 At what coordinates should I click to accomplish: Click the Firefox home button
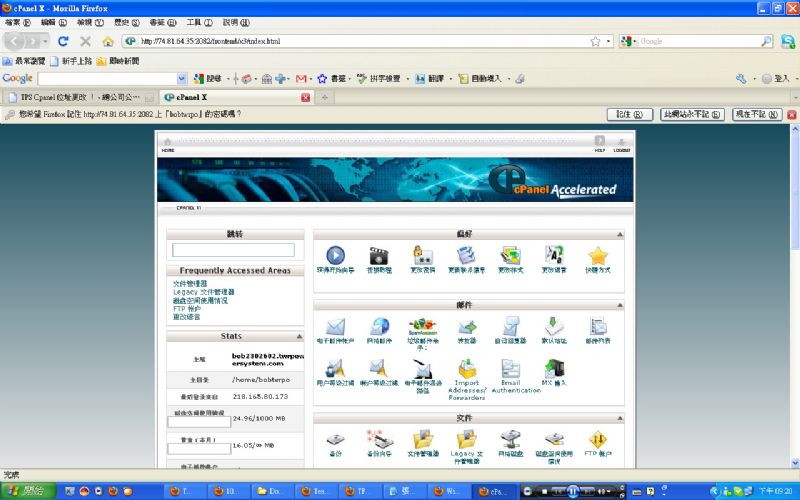(107, 41)
